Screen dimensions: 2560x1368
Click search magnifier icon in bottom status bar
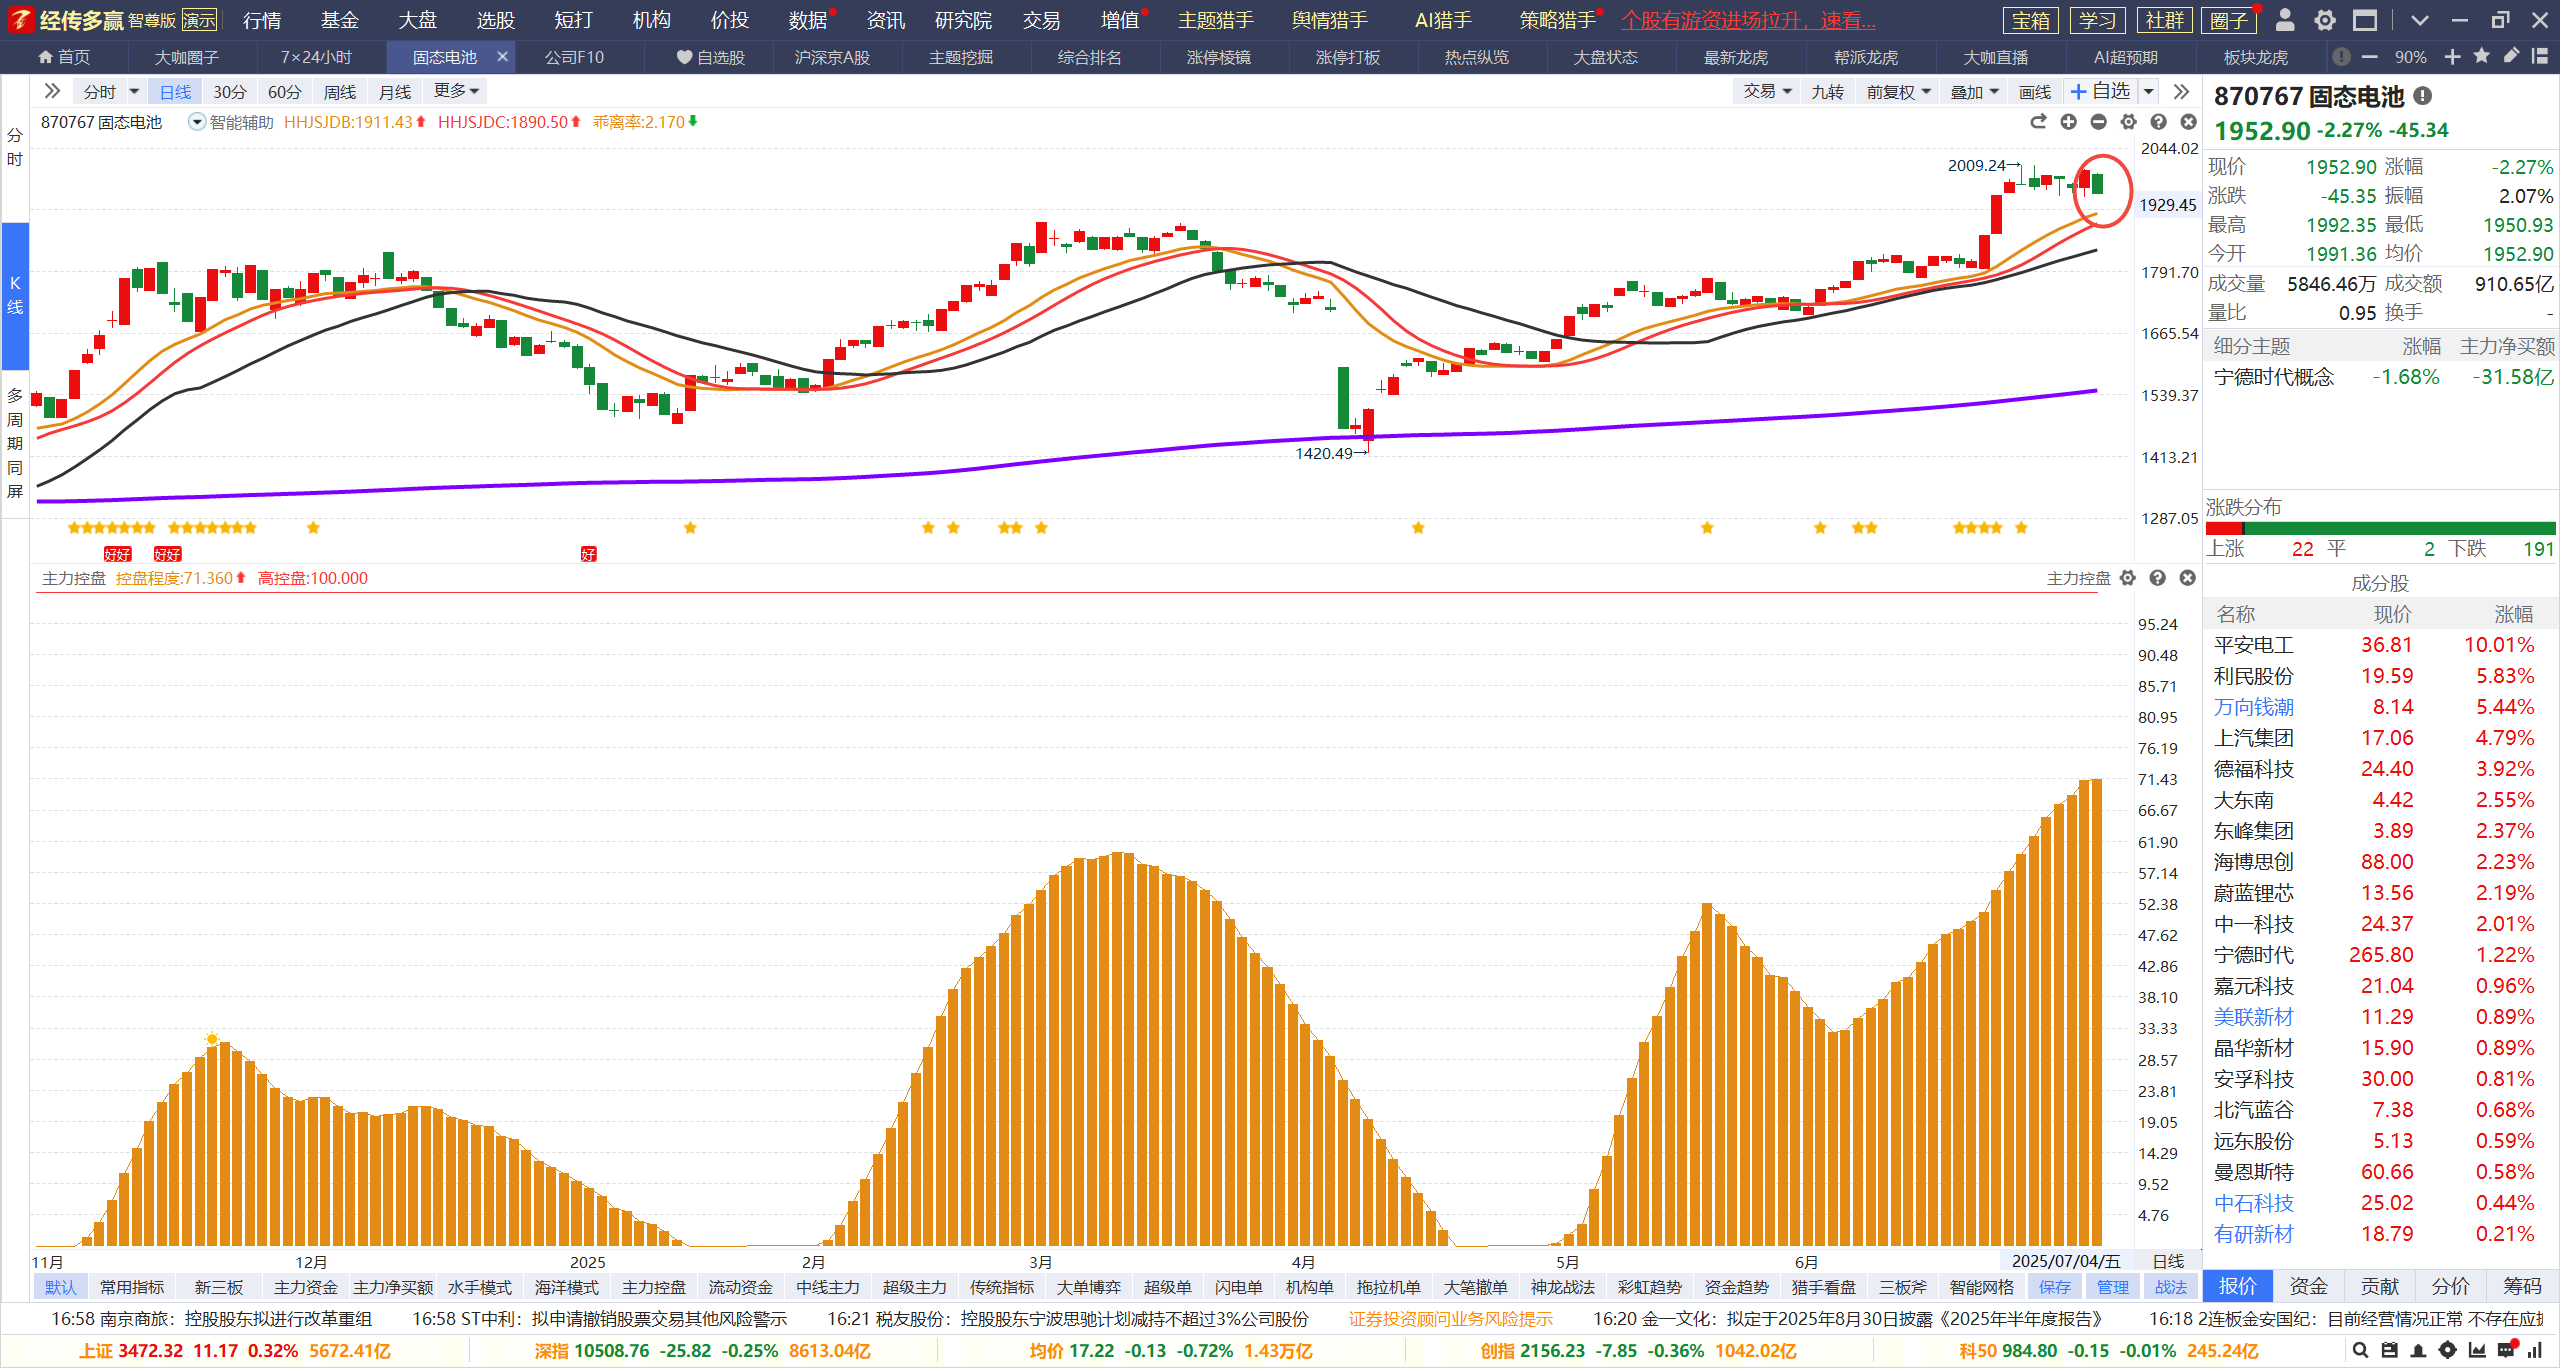coord(2360,1350)
